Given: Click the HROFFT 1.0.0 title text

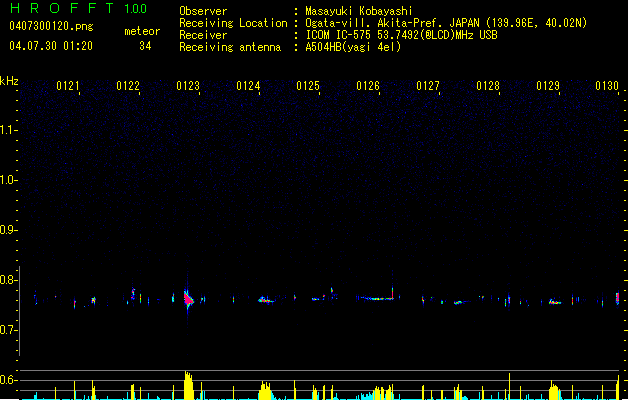Looking at the screenshot, I should tap(78, 8).
